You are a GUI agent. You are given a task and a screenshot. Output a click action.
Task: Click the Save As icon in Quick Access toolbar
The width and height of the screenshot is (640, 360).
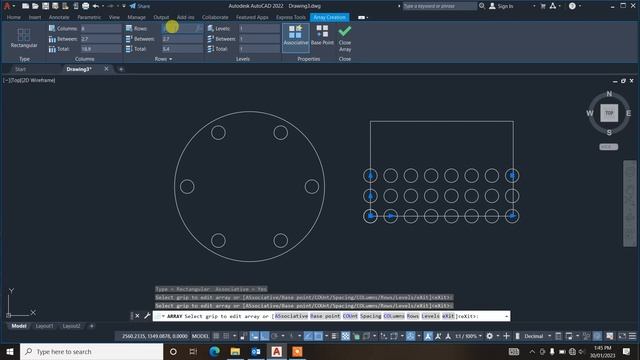tap(55, 6)
